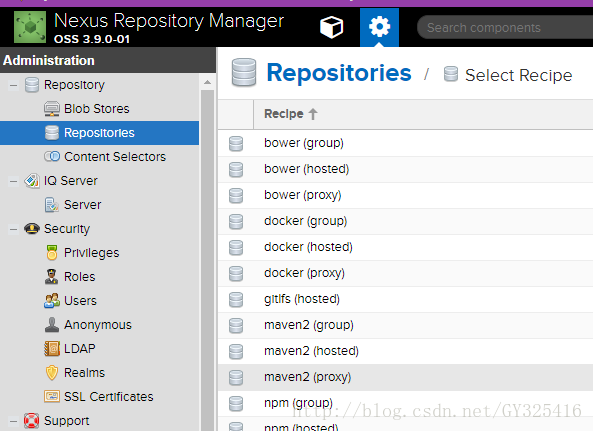Click the Privileges medal icon

(x=52, y=253)
